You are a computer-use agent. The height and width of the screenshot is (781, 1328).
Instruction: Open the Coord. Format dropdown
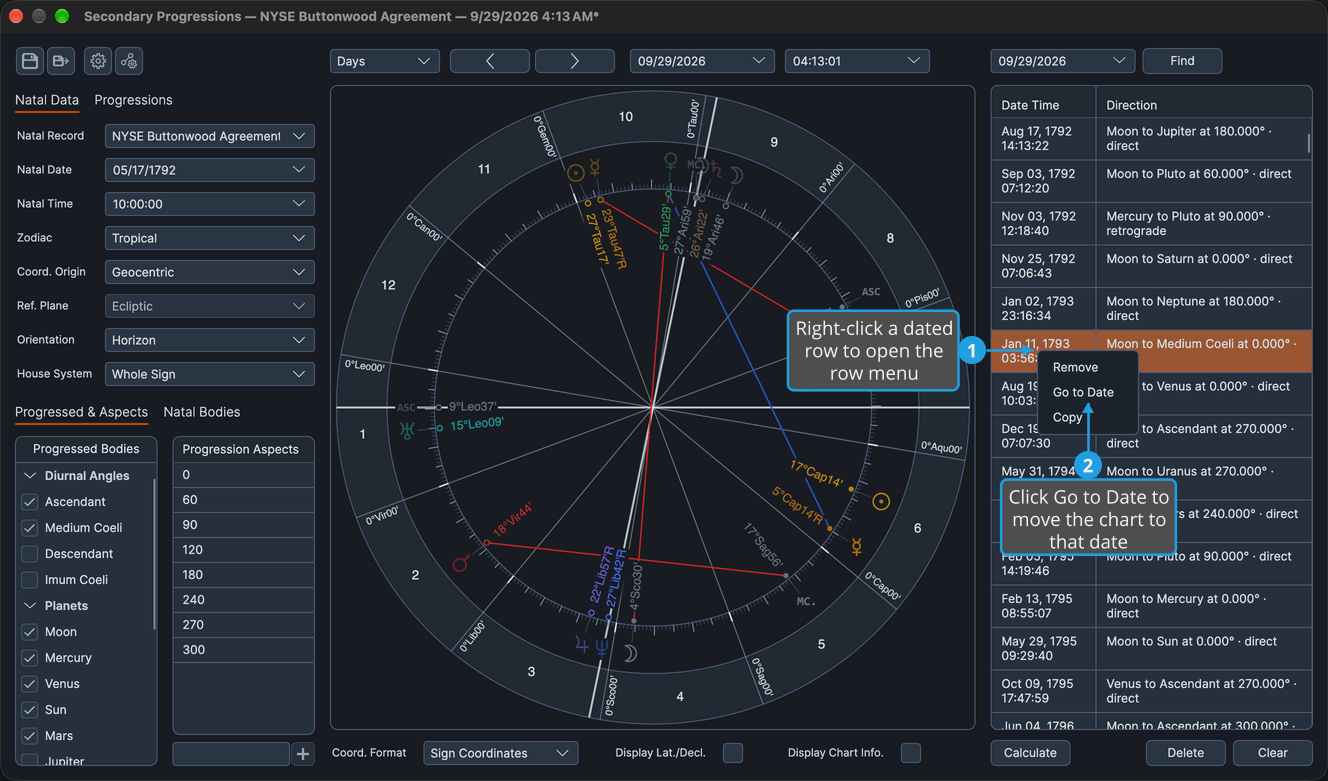click(x=501, y=753)
